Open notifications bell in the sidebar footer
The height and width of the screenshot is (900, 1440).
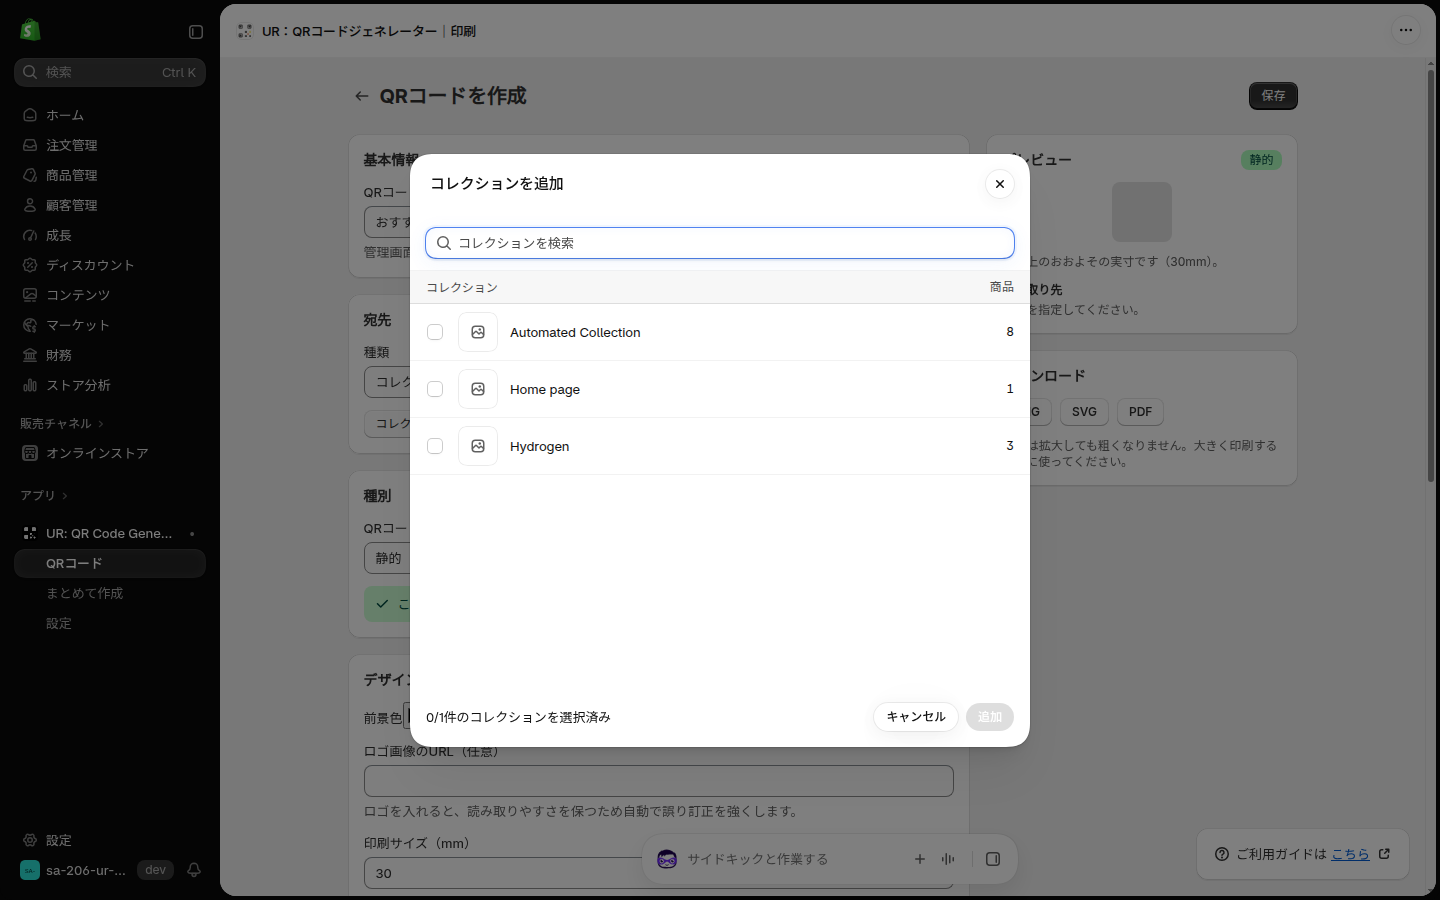click(x=194, y=870)
